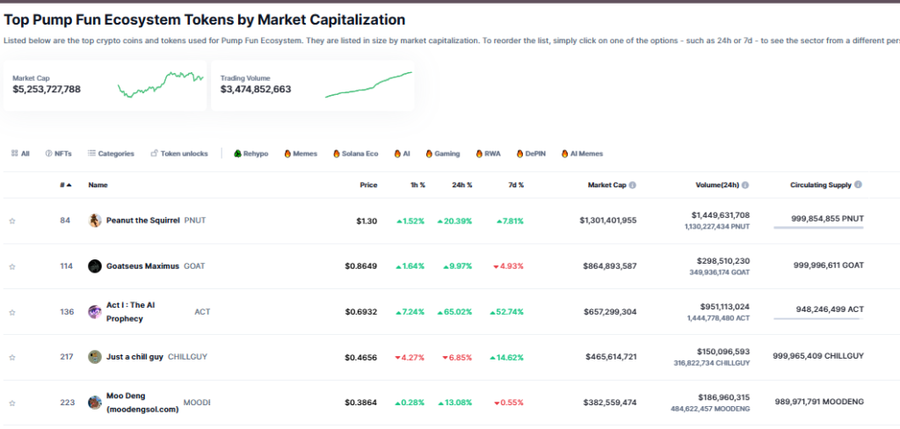900x429 pixels.
Task: Click the Goatseus Maximus coin icon
Action: pyautogui.click(x=95, y=266)
